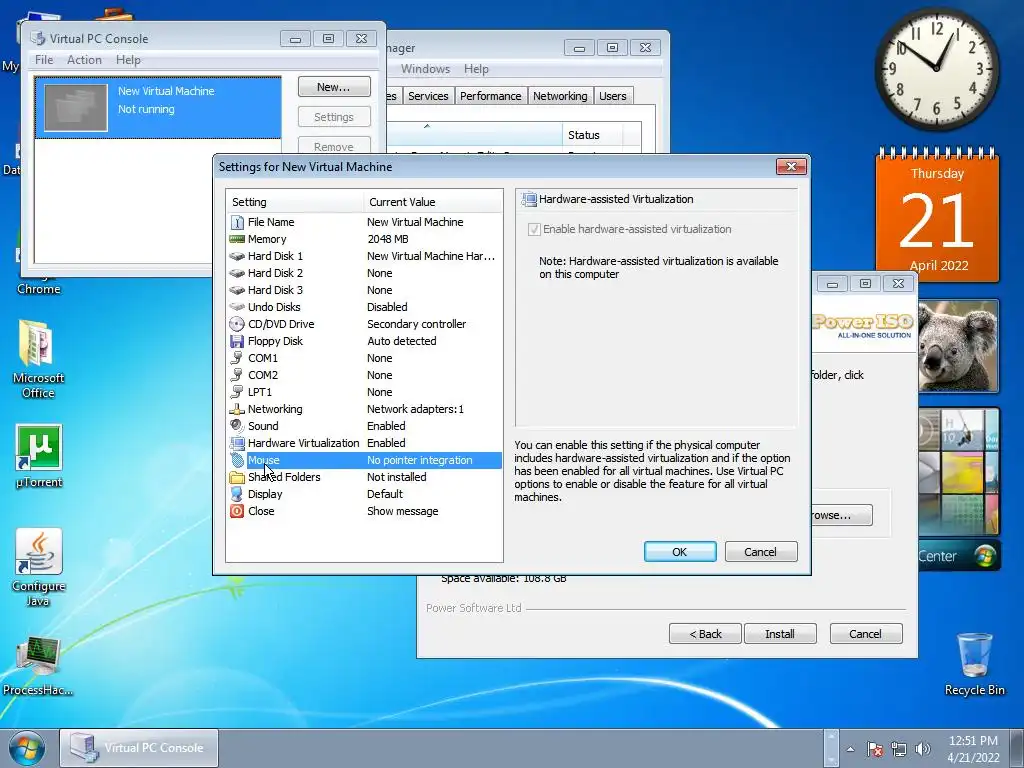Viewport: 1024px width, 768px height.
Task: Click the network tray icon
Action: click(899, 749)
